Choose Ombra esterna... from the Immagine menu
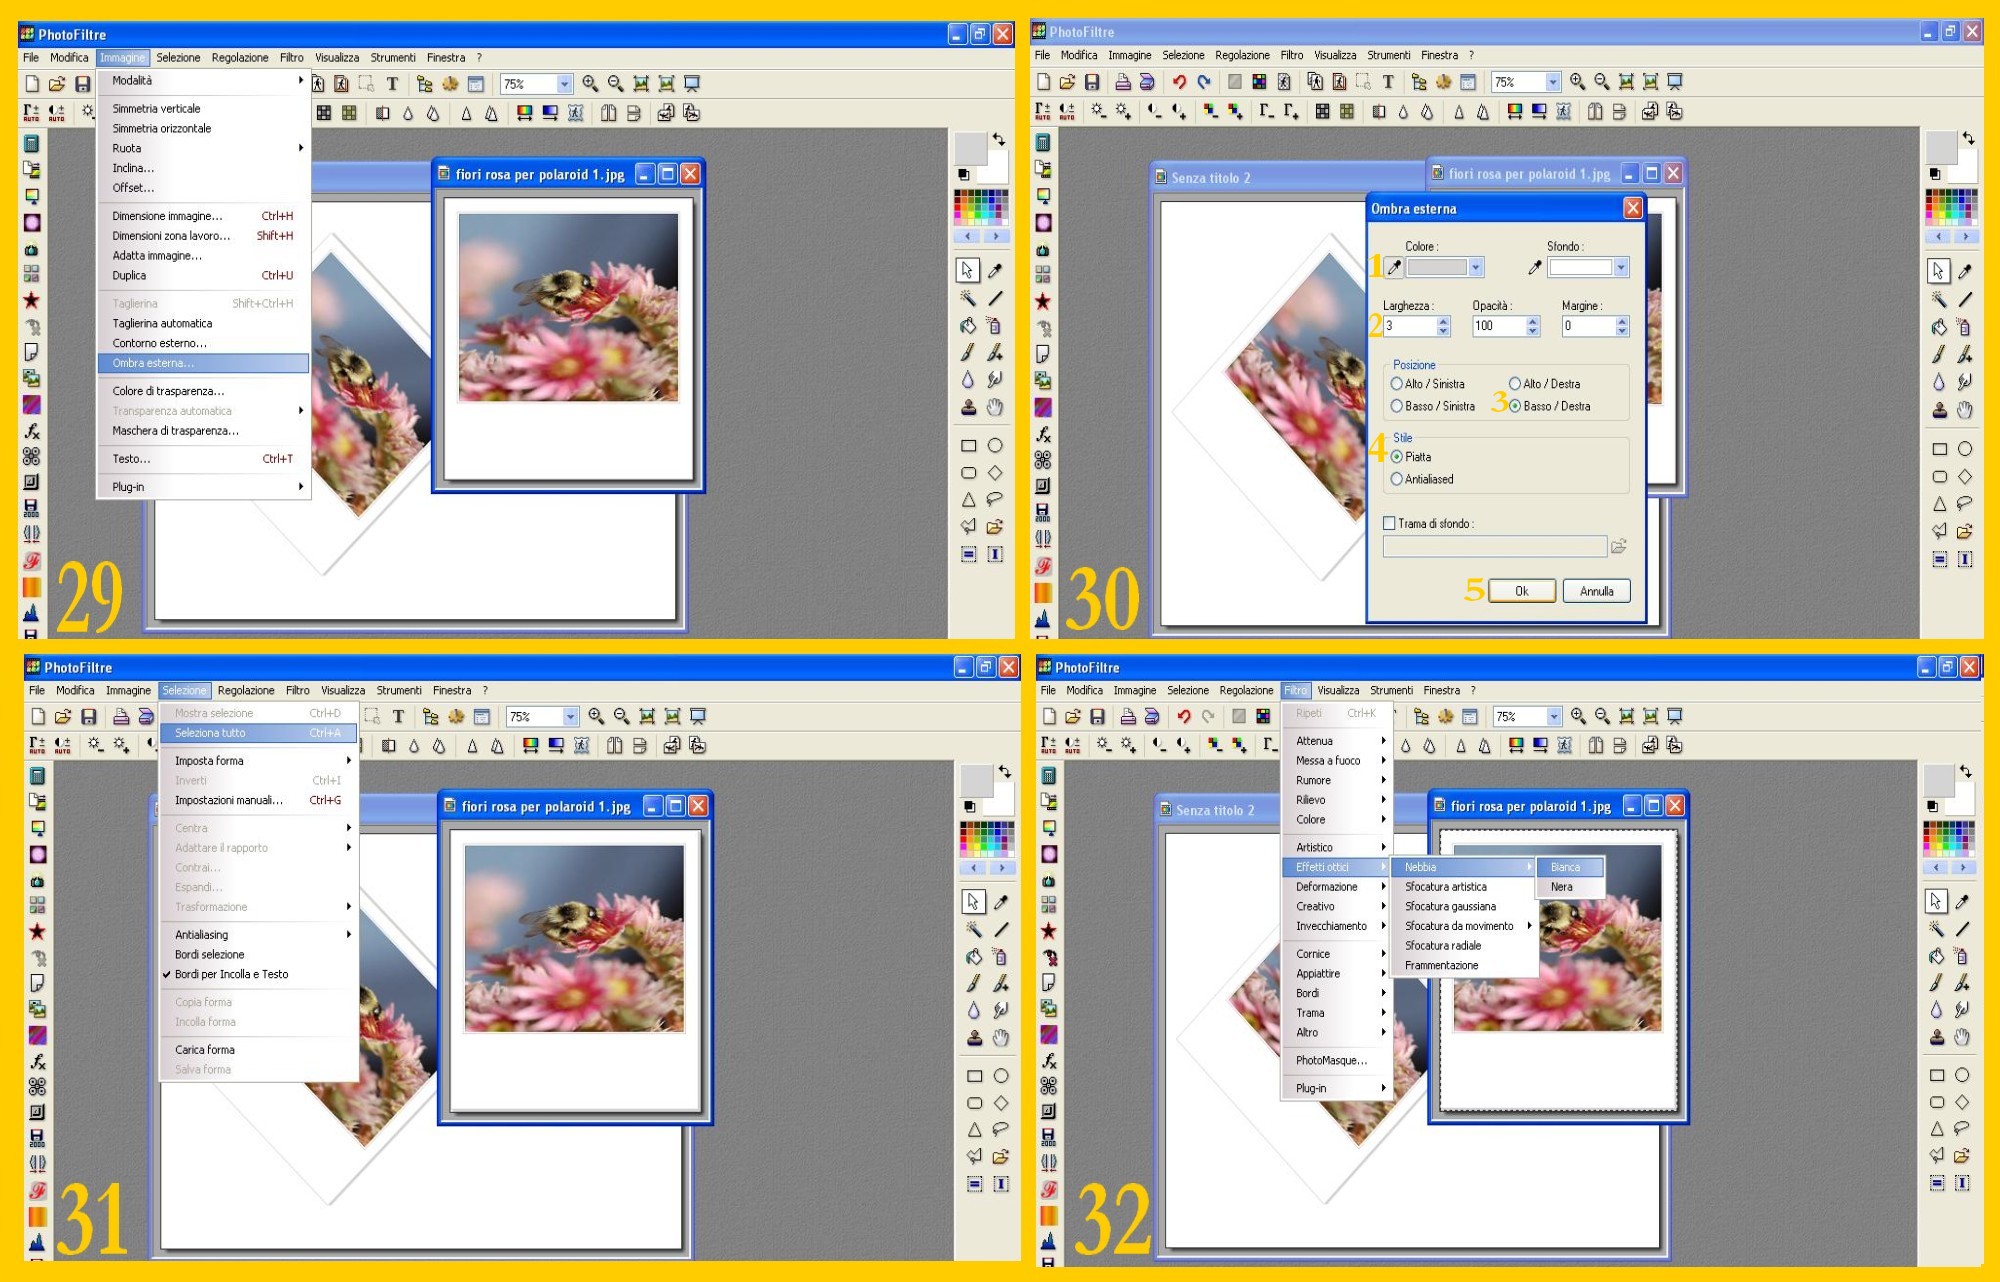The height and width of the screenshot is (1282, 2000). (x=153, y=363)
